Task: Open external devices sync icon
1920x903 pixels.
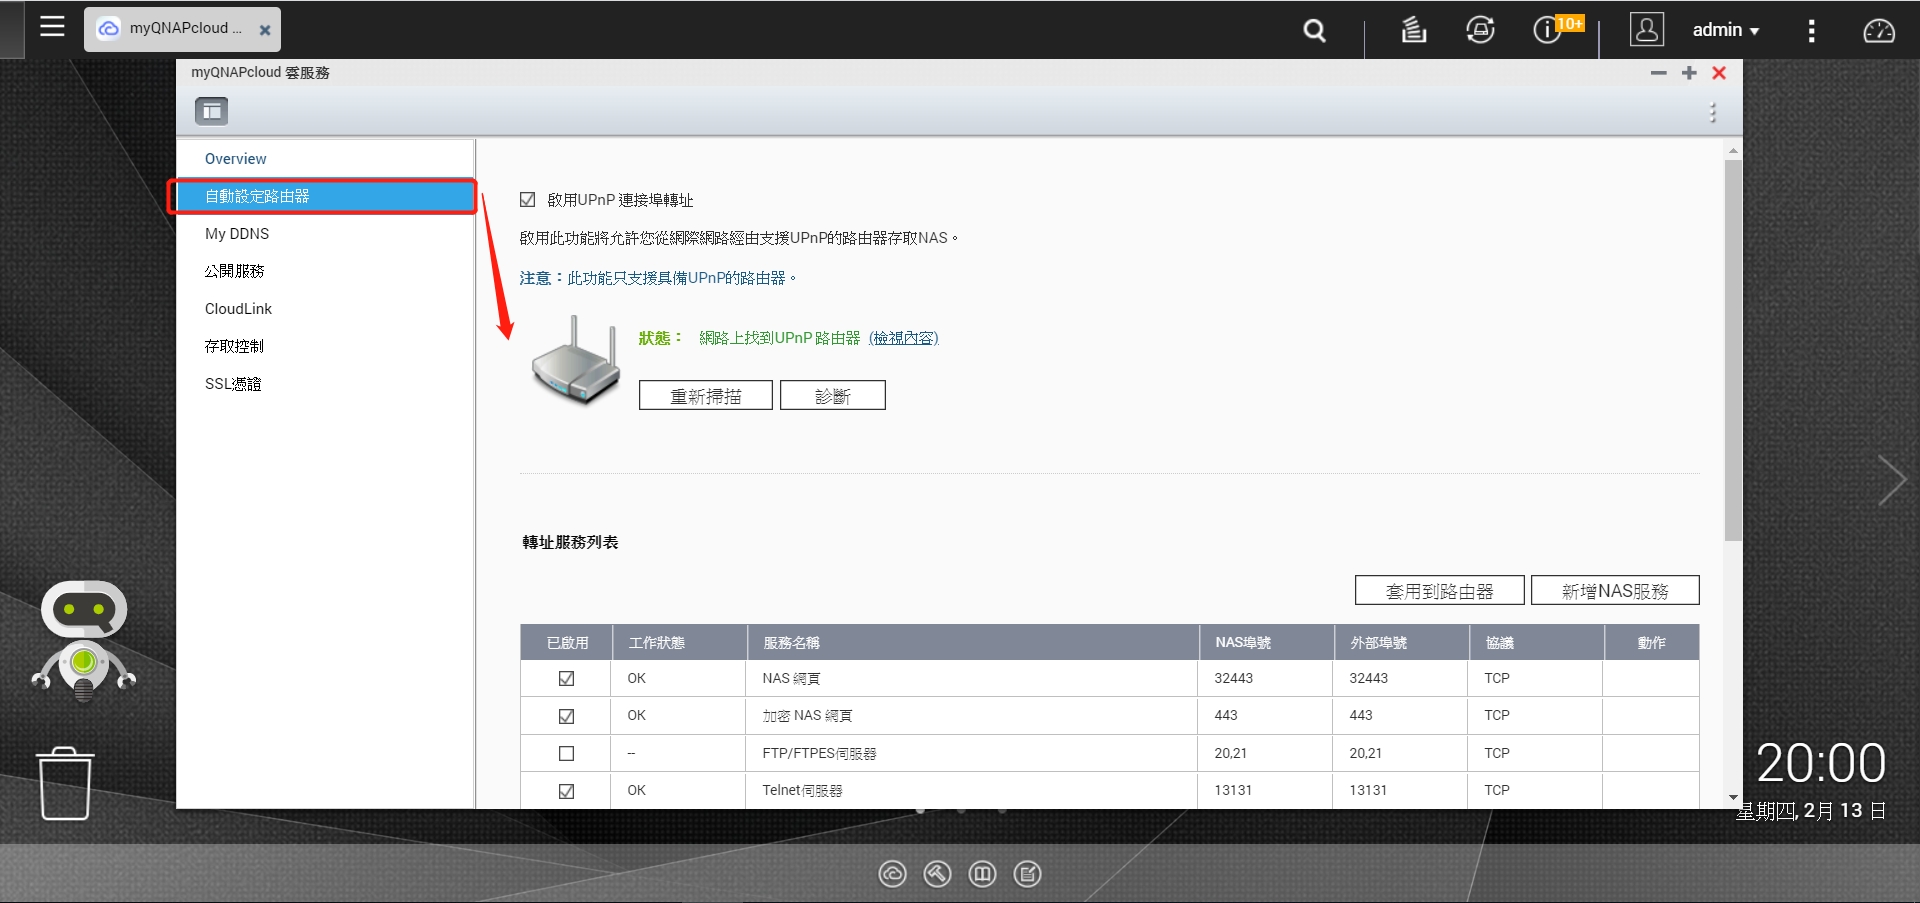Action: [x=1480, y=30]
